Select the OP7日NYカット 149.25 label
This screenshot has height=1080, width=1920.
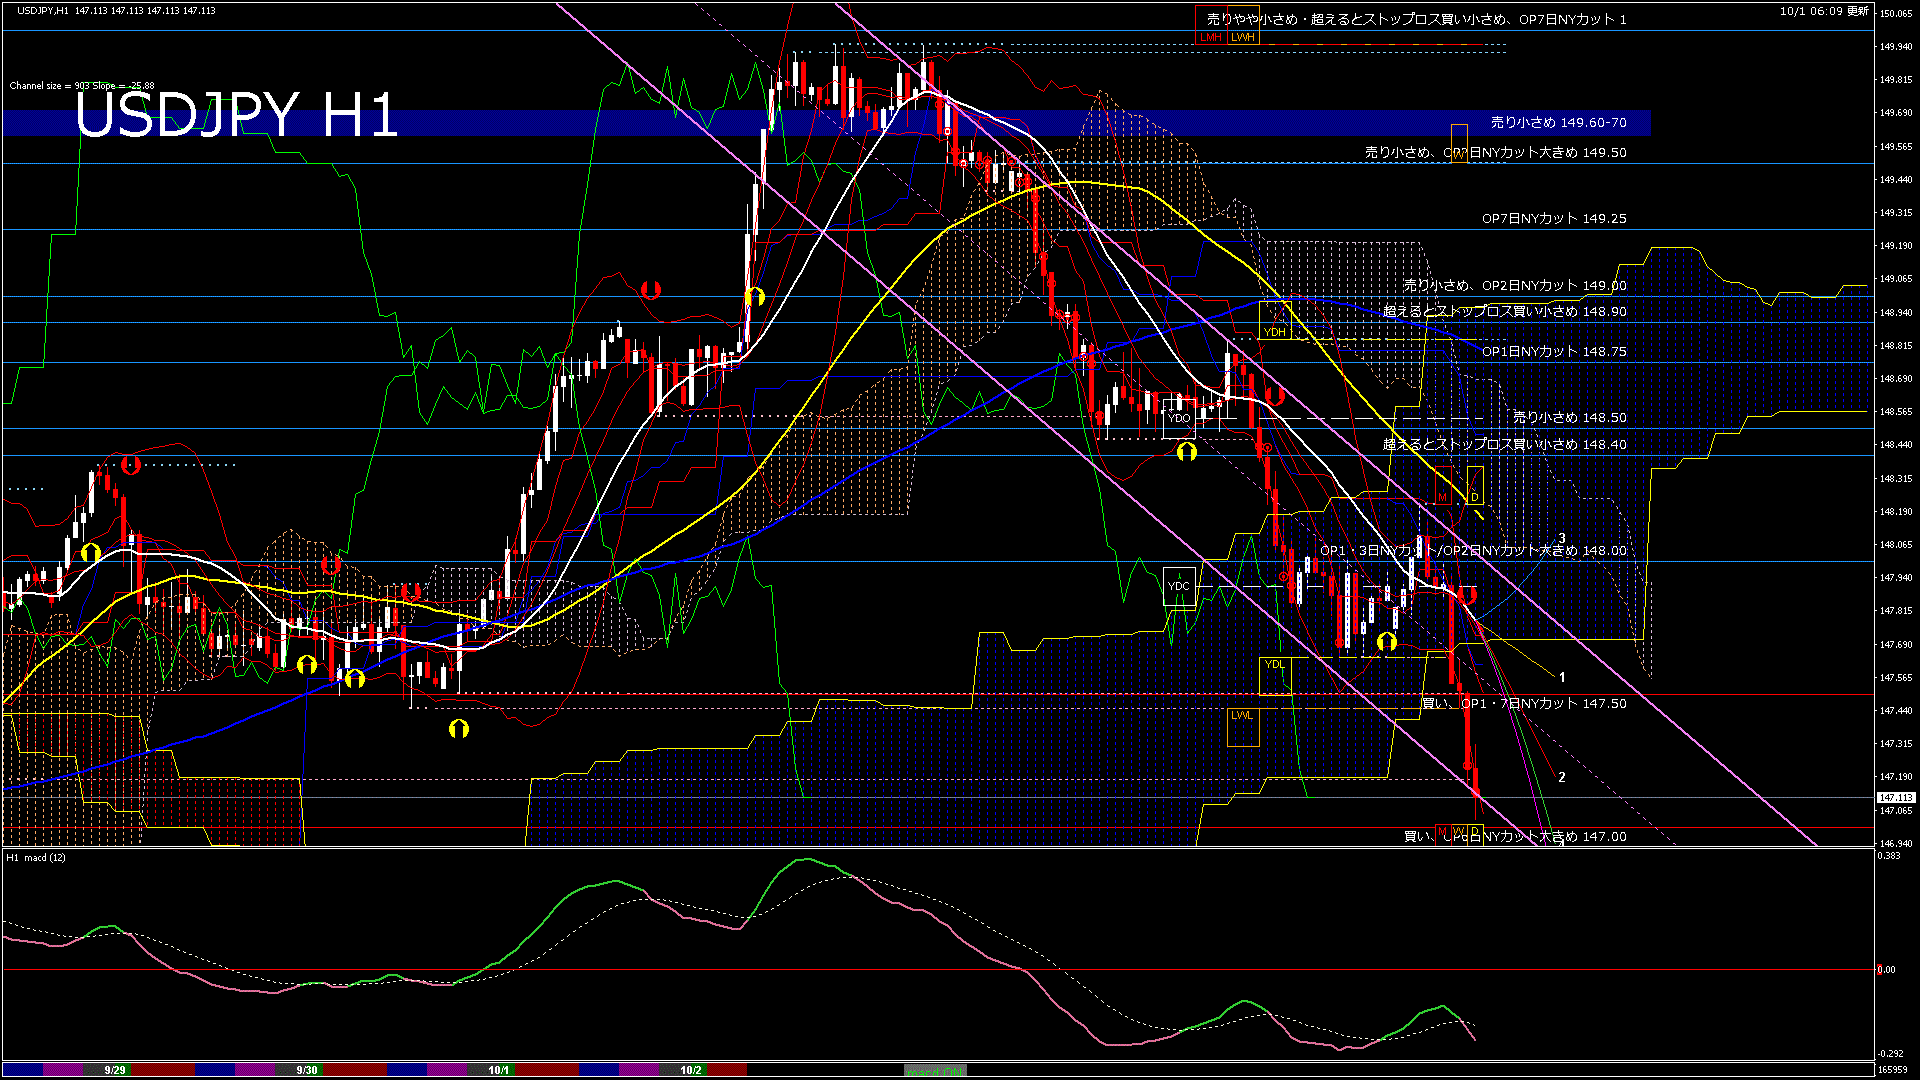pos(1554,218)
